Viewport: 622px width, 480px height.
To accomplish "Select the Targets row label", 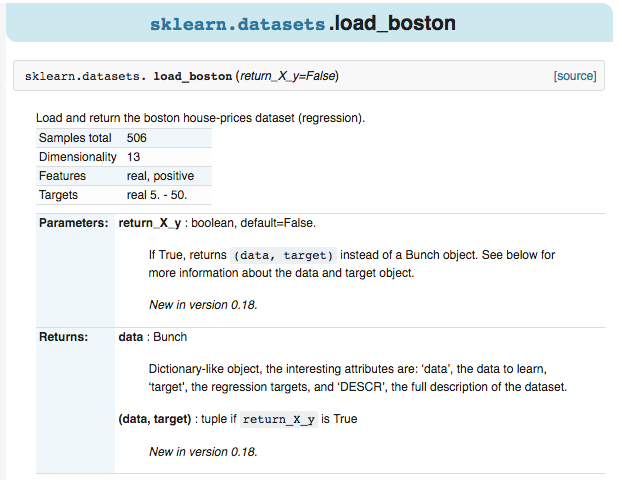I will point(58,195).
